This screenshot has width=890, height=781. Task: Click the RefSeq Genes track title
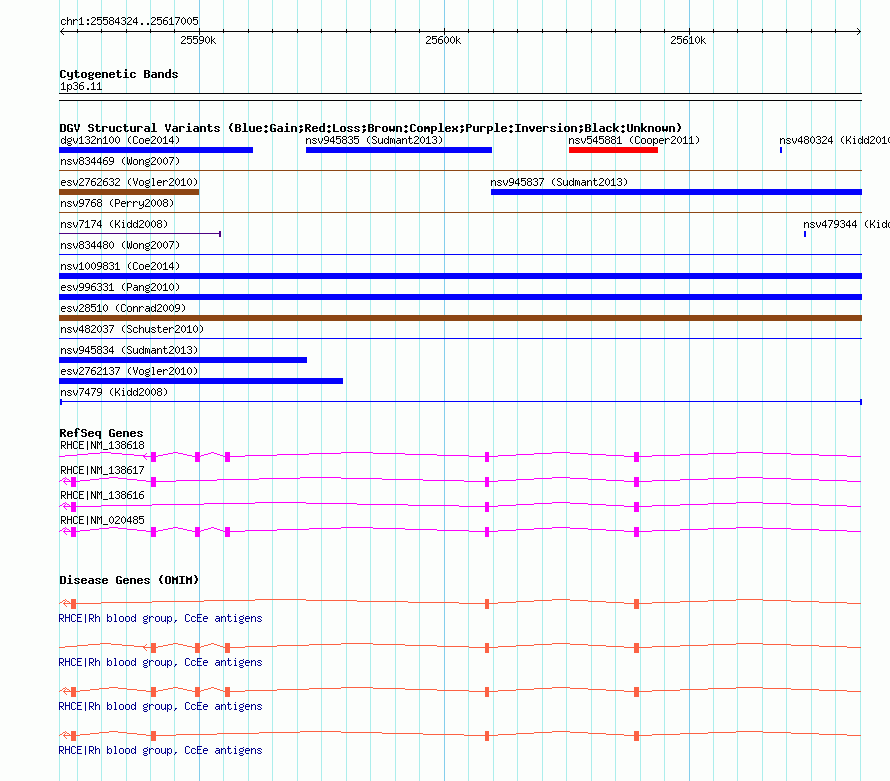[101, 433]
